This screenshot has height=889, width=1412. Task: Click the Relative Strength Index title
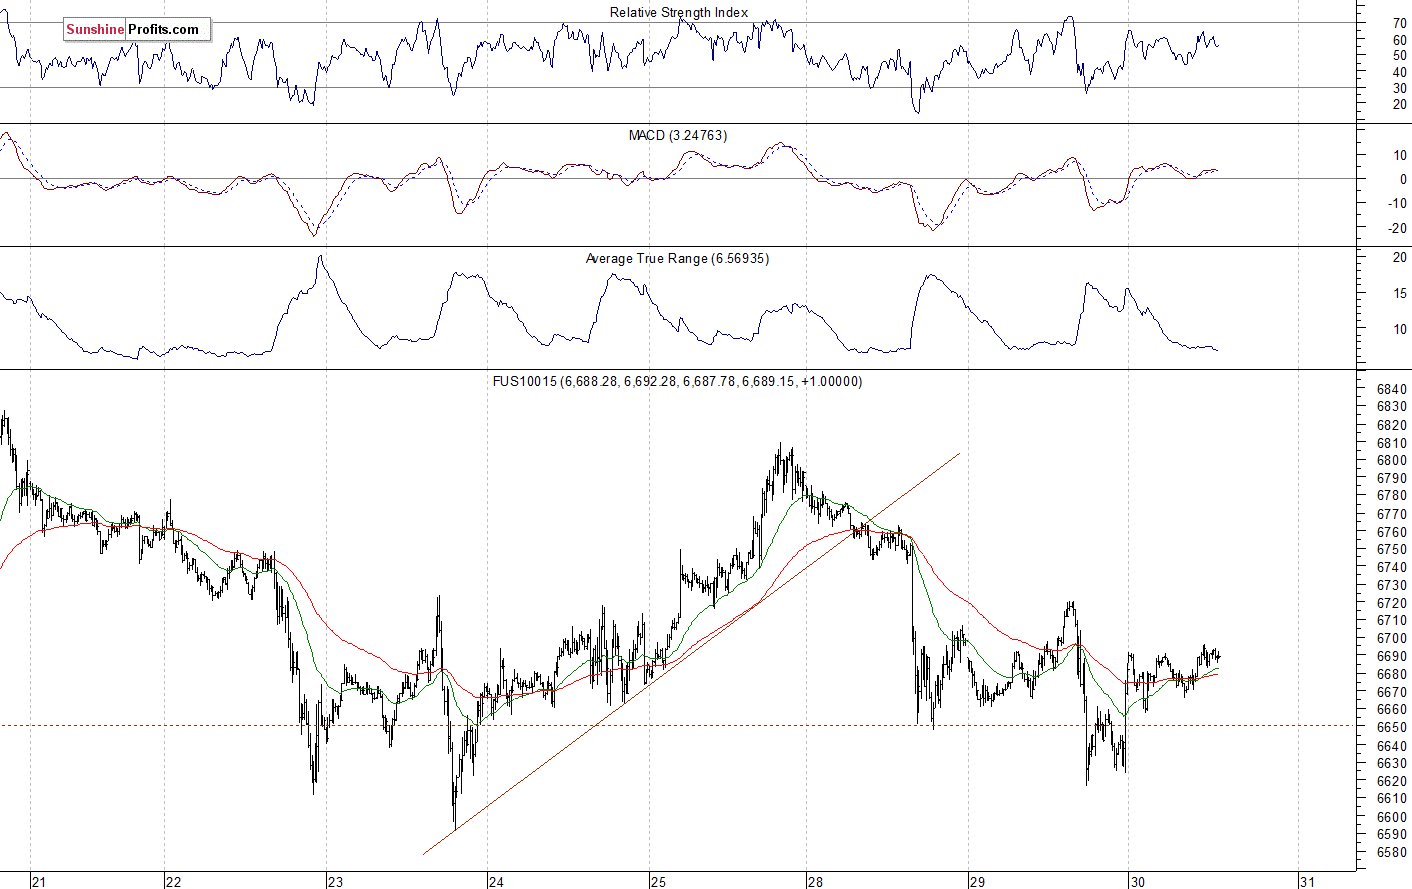click(x=679, y=13)
